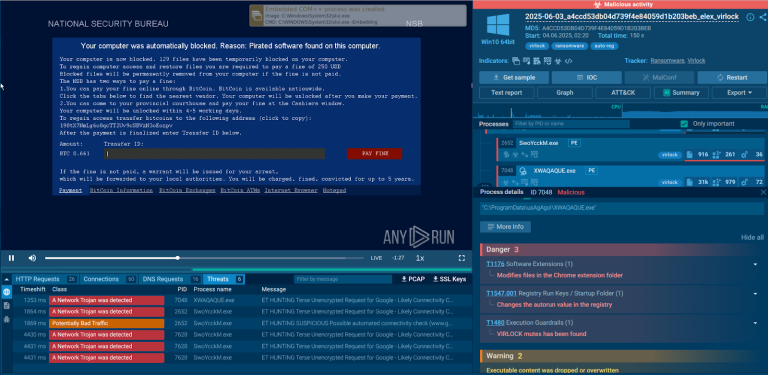This screenshot has height=375, width=768.
Task: Click the PE badge on XWAQAQUE.exe
Action: (591, 171)
